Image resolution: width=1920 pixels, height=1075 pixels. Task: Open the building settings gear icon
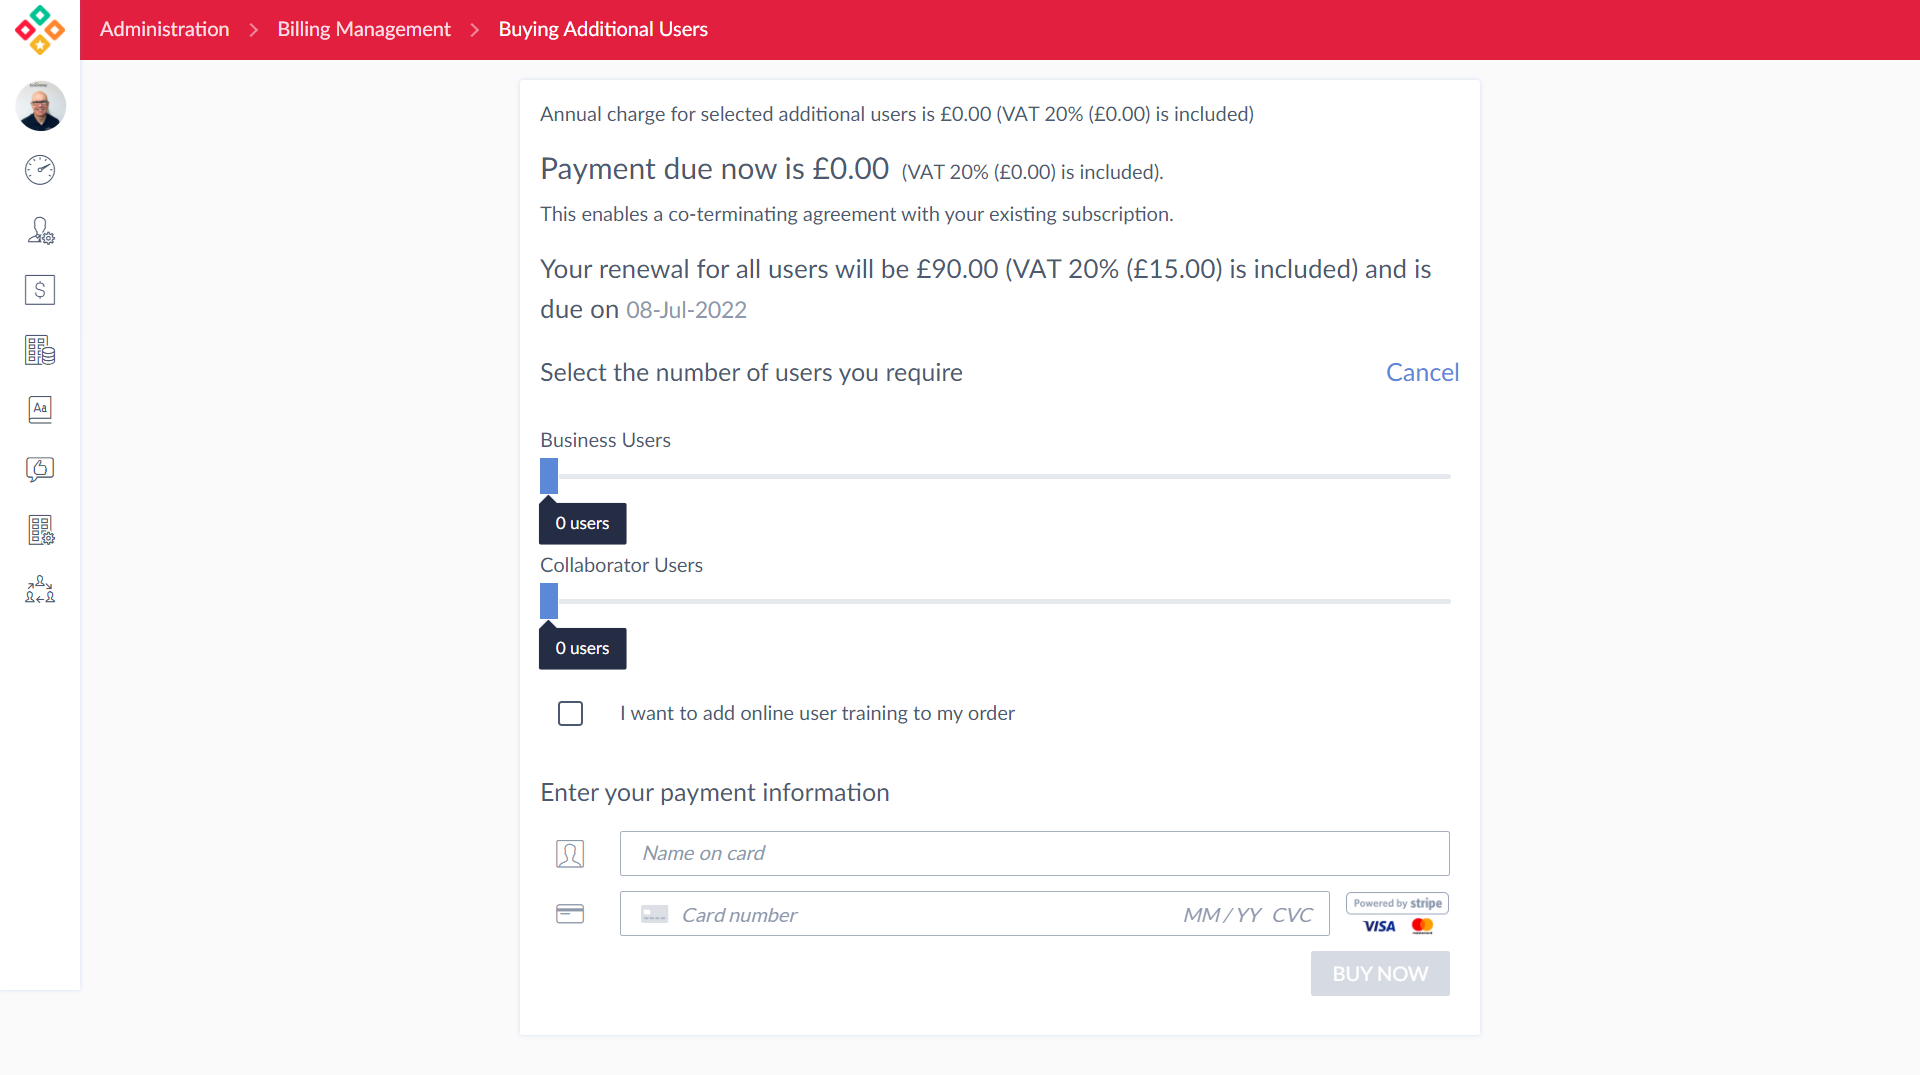[x=40, y=530]
